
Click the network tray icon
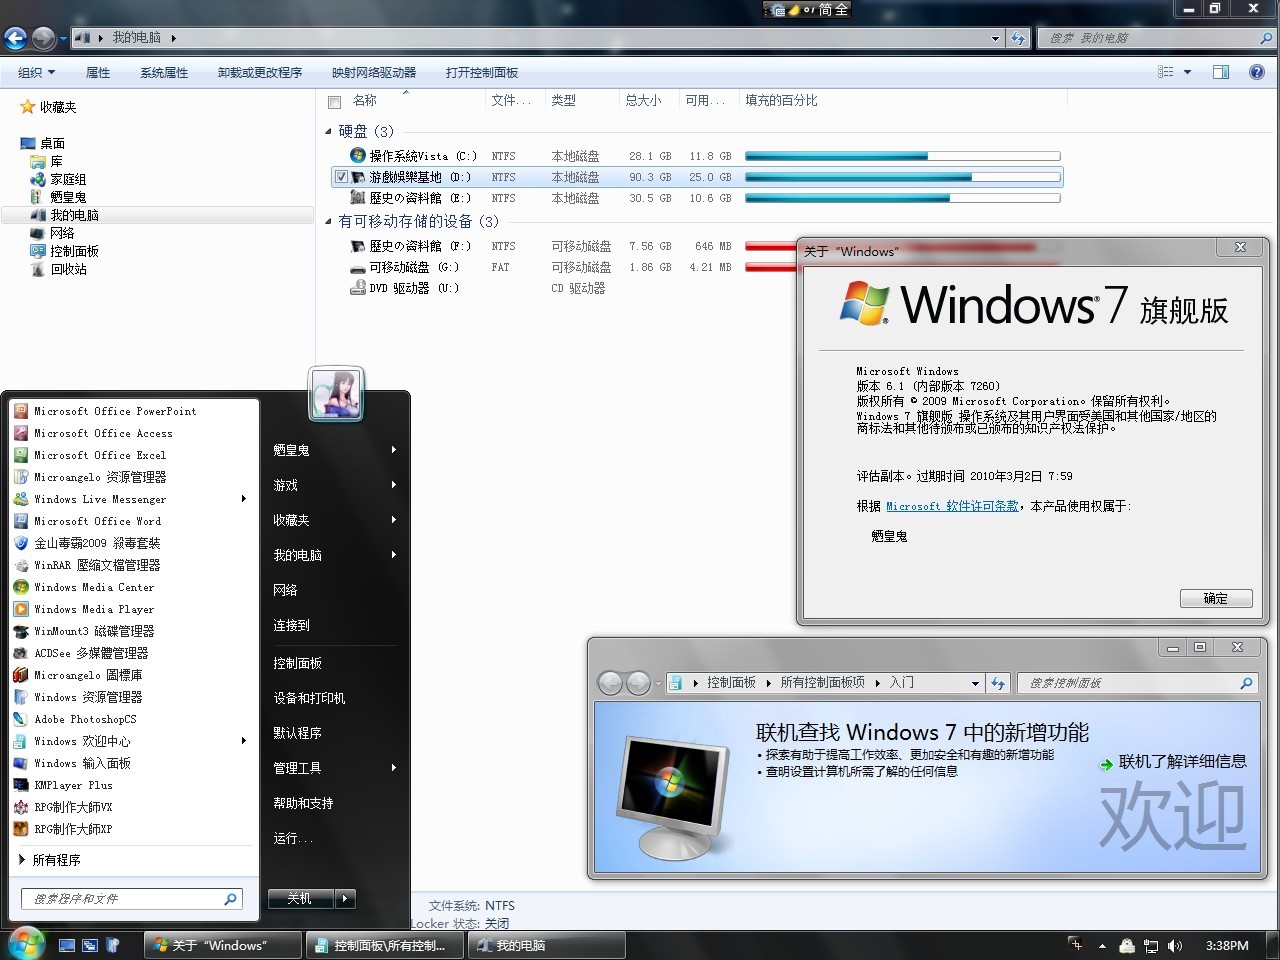[x=1151, y=945]
